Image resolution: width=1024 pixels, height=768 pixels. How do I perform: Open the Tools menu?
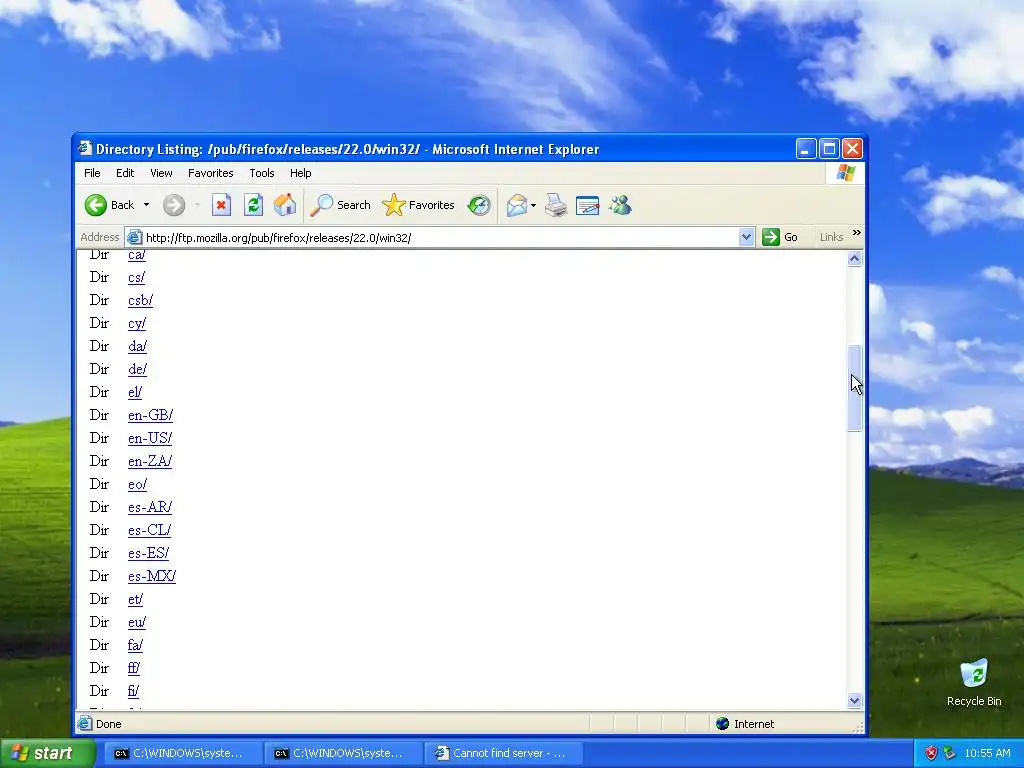coord(261,173)
